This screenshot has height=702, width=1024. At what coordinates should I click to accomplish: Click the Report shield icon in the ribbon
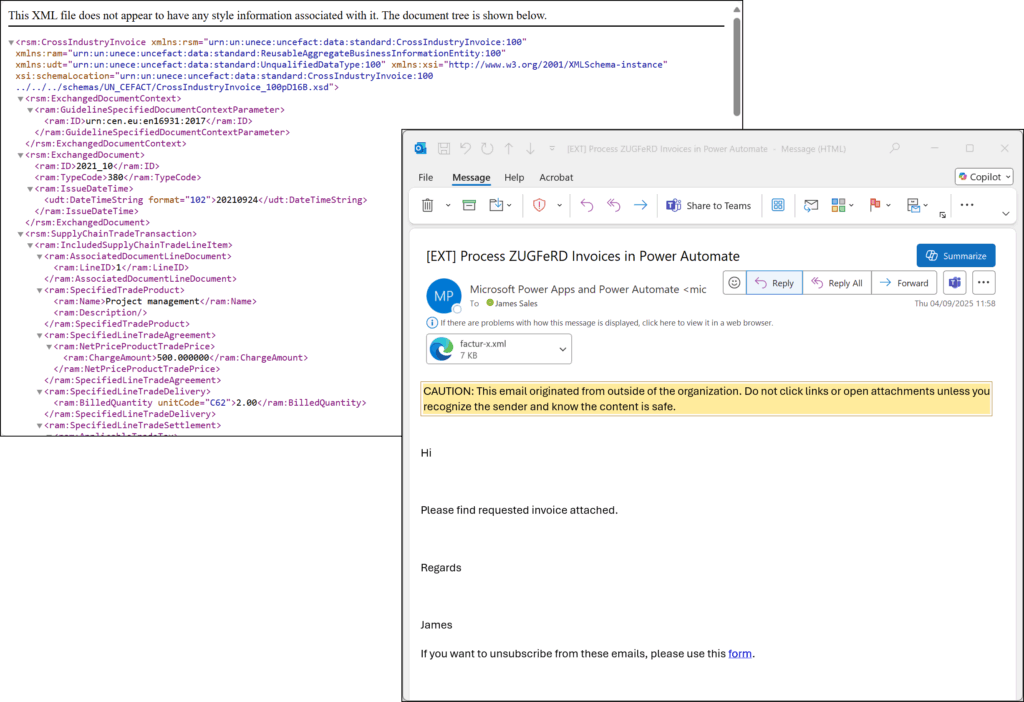539,206
